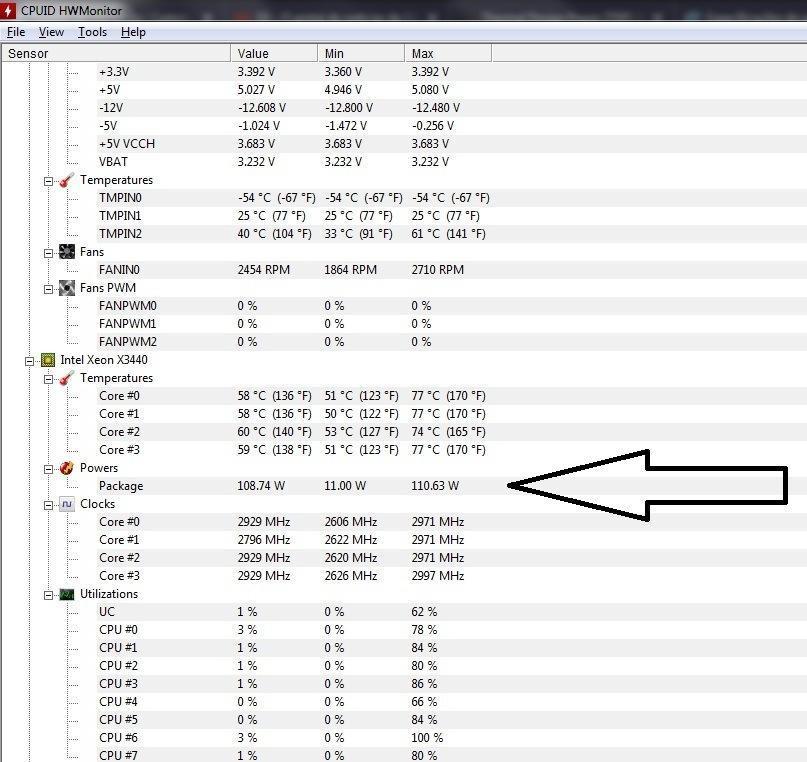Click the -12.608 V value
Screen dimensions: 807x762
[x=261, y=108]
